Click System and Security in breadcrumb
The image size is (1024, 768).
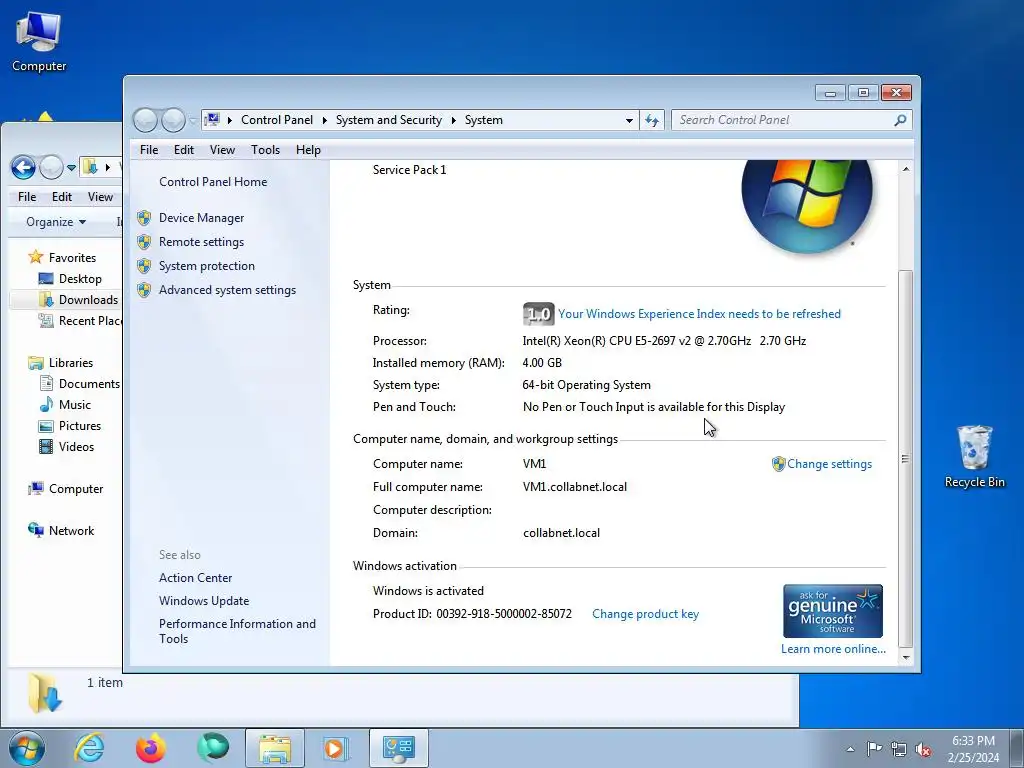point(389,120)
